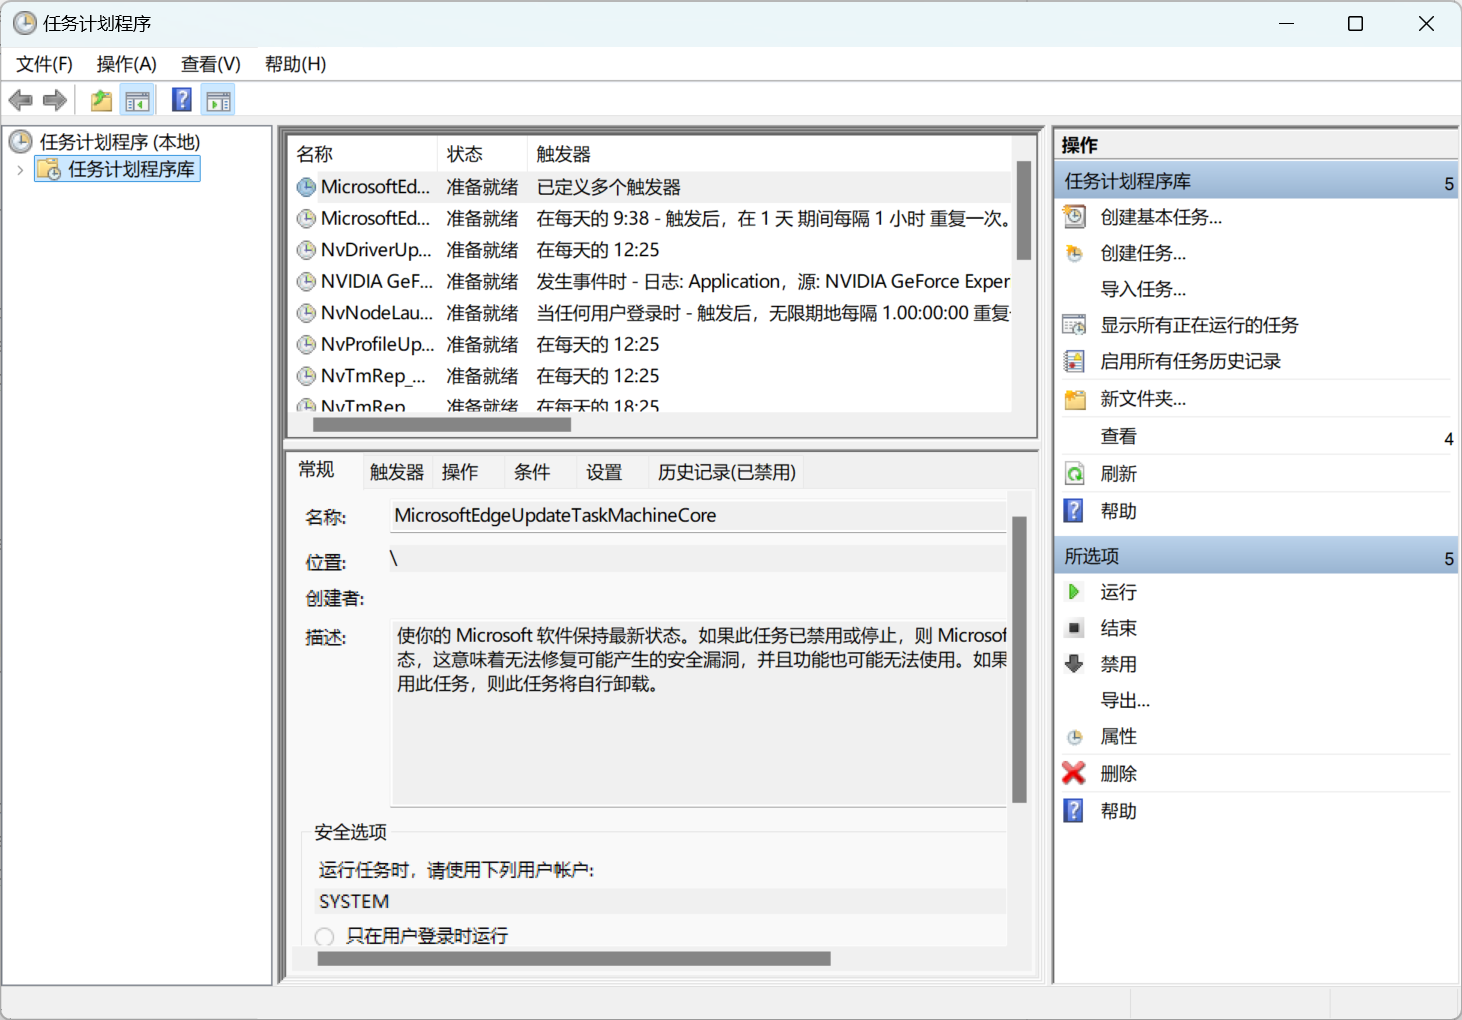The width and height of the screenshot is (1462, 1020).
Task: Click 创建基本任务... action text
Action: 1161,217
